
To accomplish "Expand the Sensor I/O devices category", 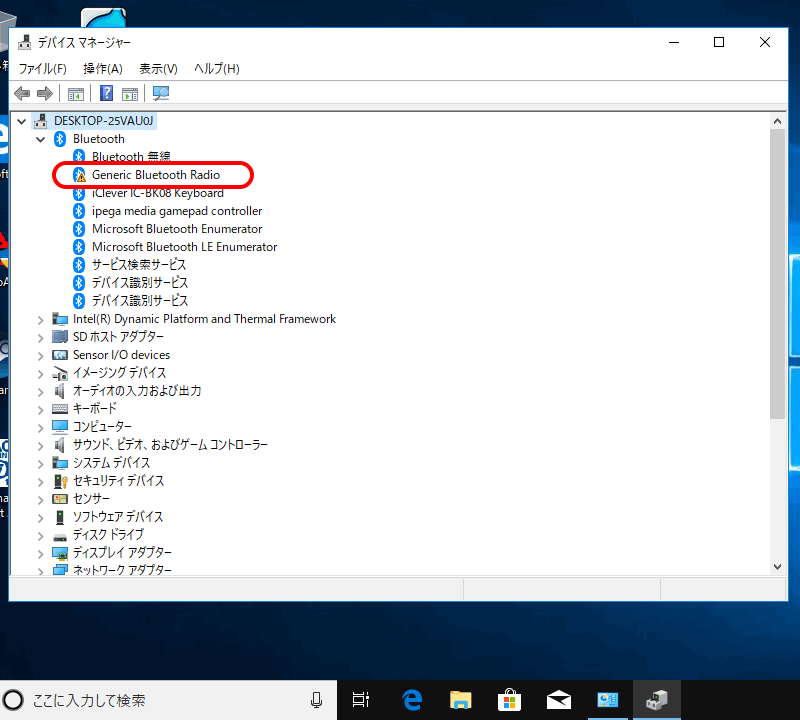I will [x=41, y=355].
